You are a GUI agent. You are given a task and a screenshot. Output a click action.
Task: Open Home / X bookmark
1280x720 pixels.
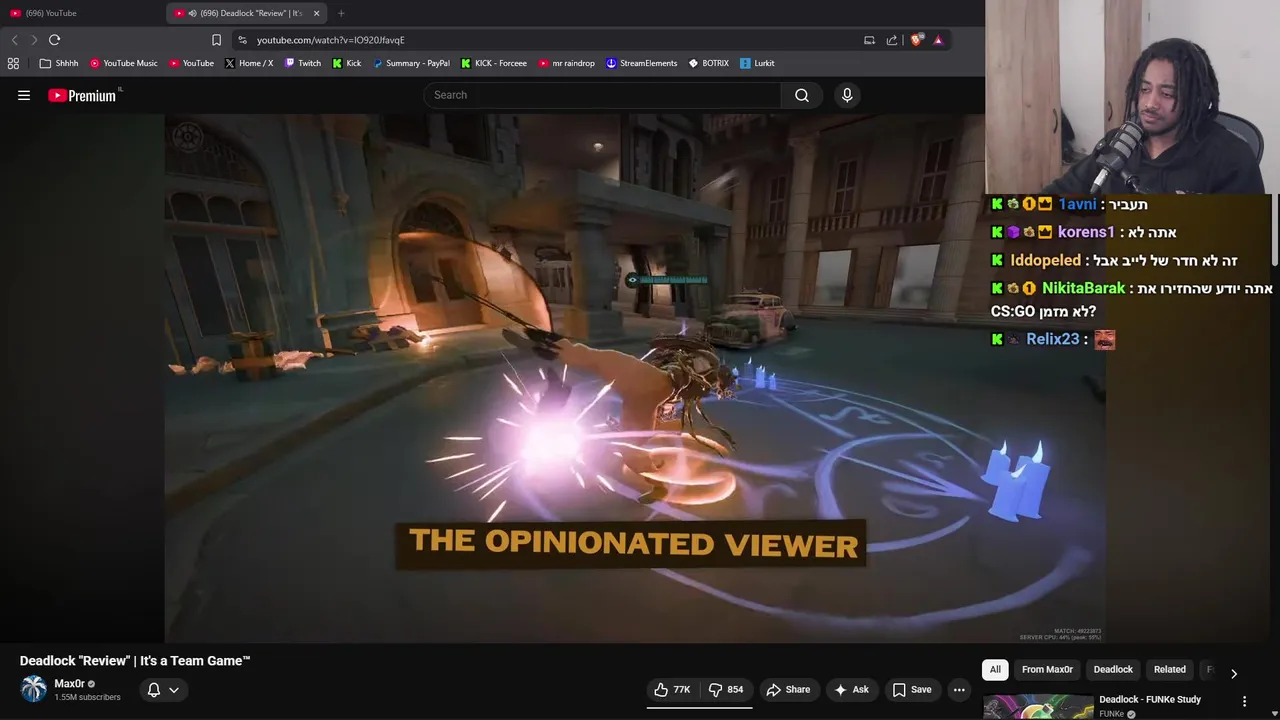[249, 63]
